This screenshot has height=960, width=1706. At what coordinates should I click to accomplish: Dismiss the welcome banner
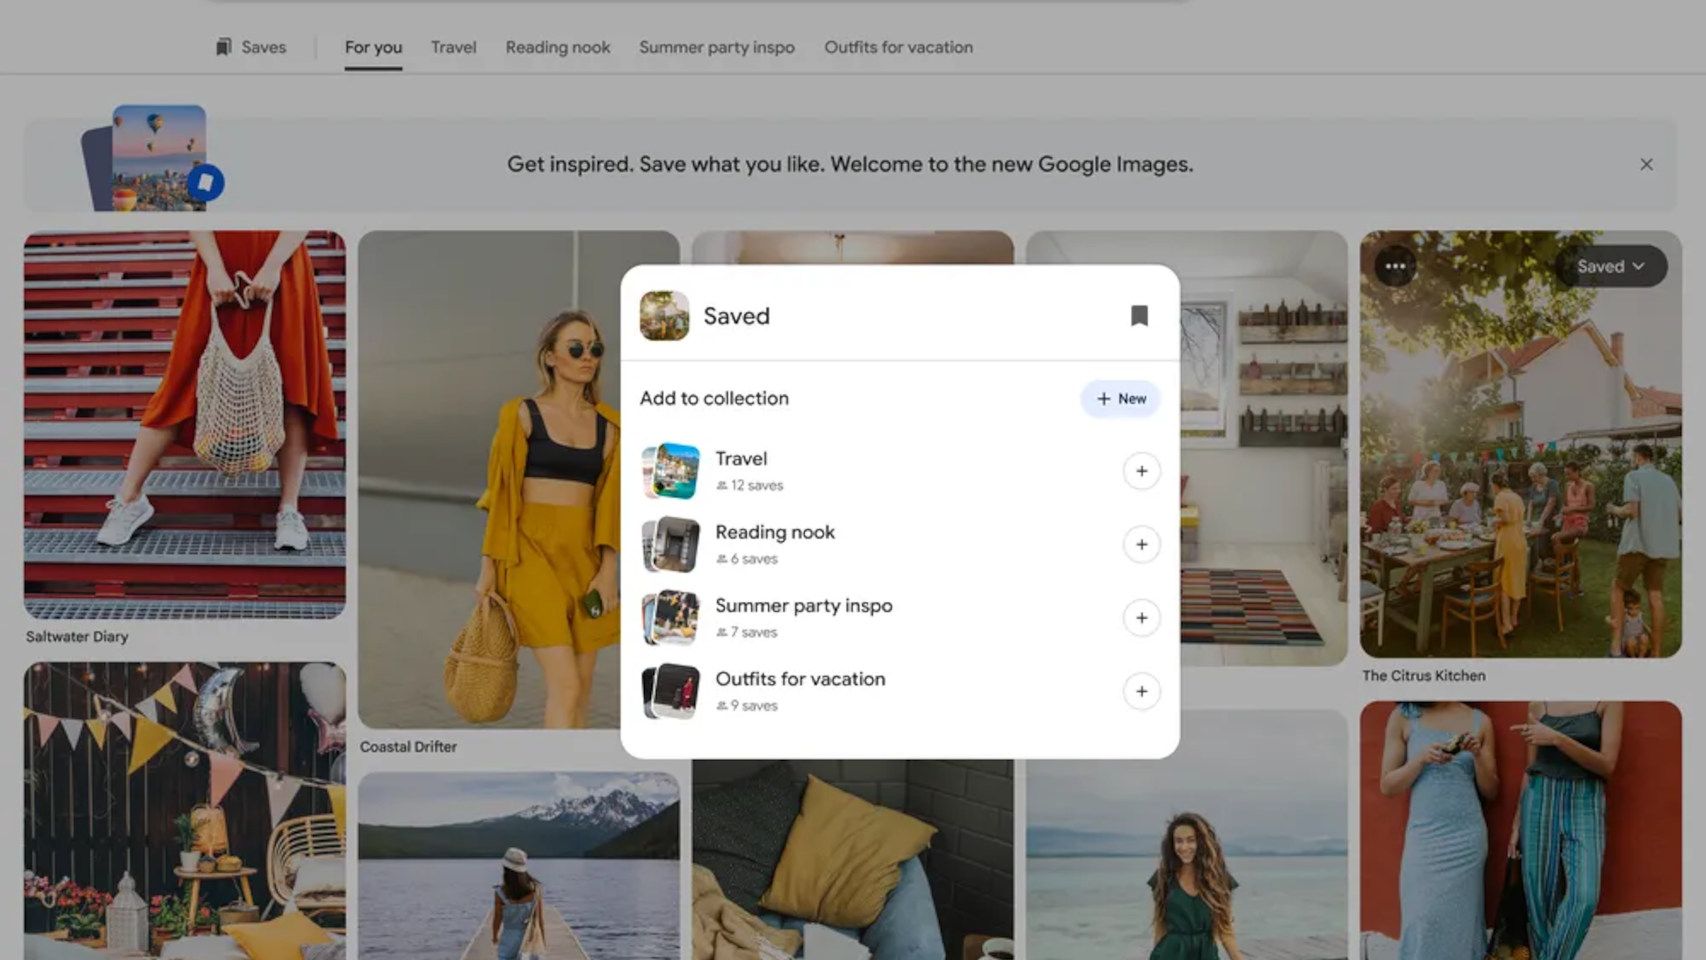coord(1646,164)
